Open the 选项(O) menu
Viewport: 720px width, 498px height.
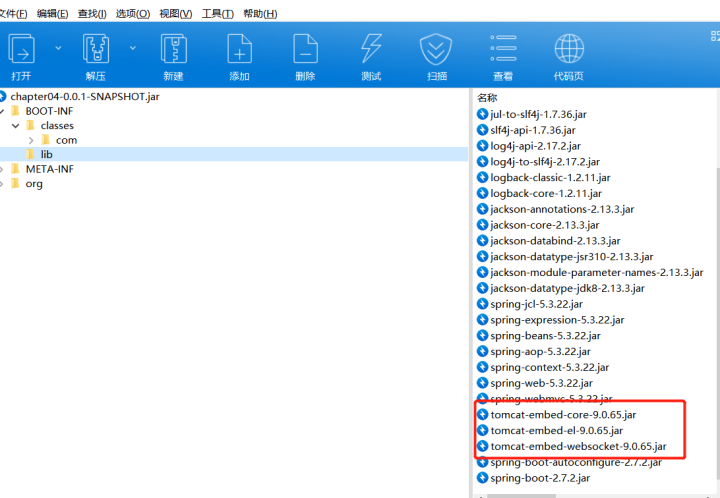point(133,14)
